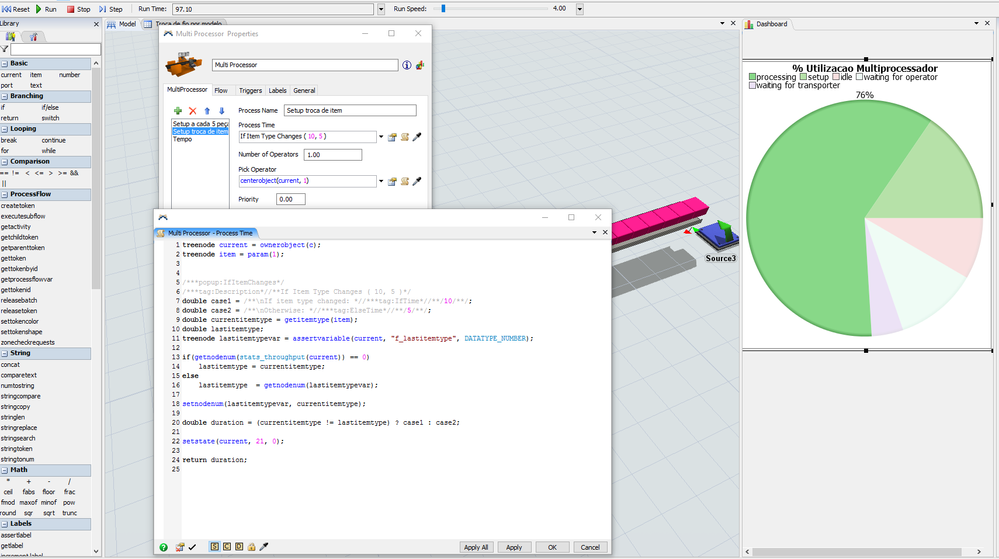
Task: Move process down with blue down arrow
Action: [x=221, y=110]
